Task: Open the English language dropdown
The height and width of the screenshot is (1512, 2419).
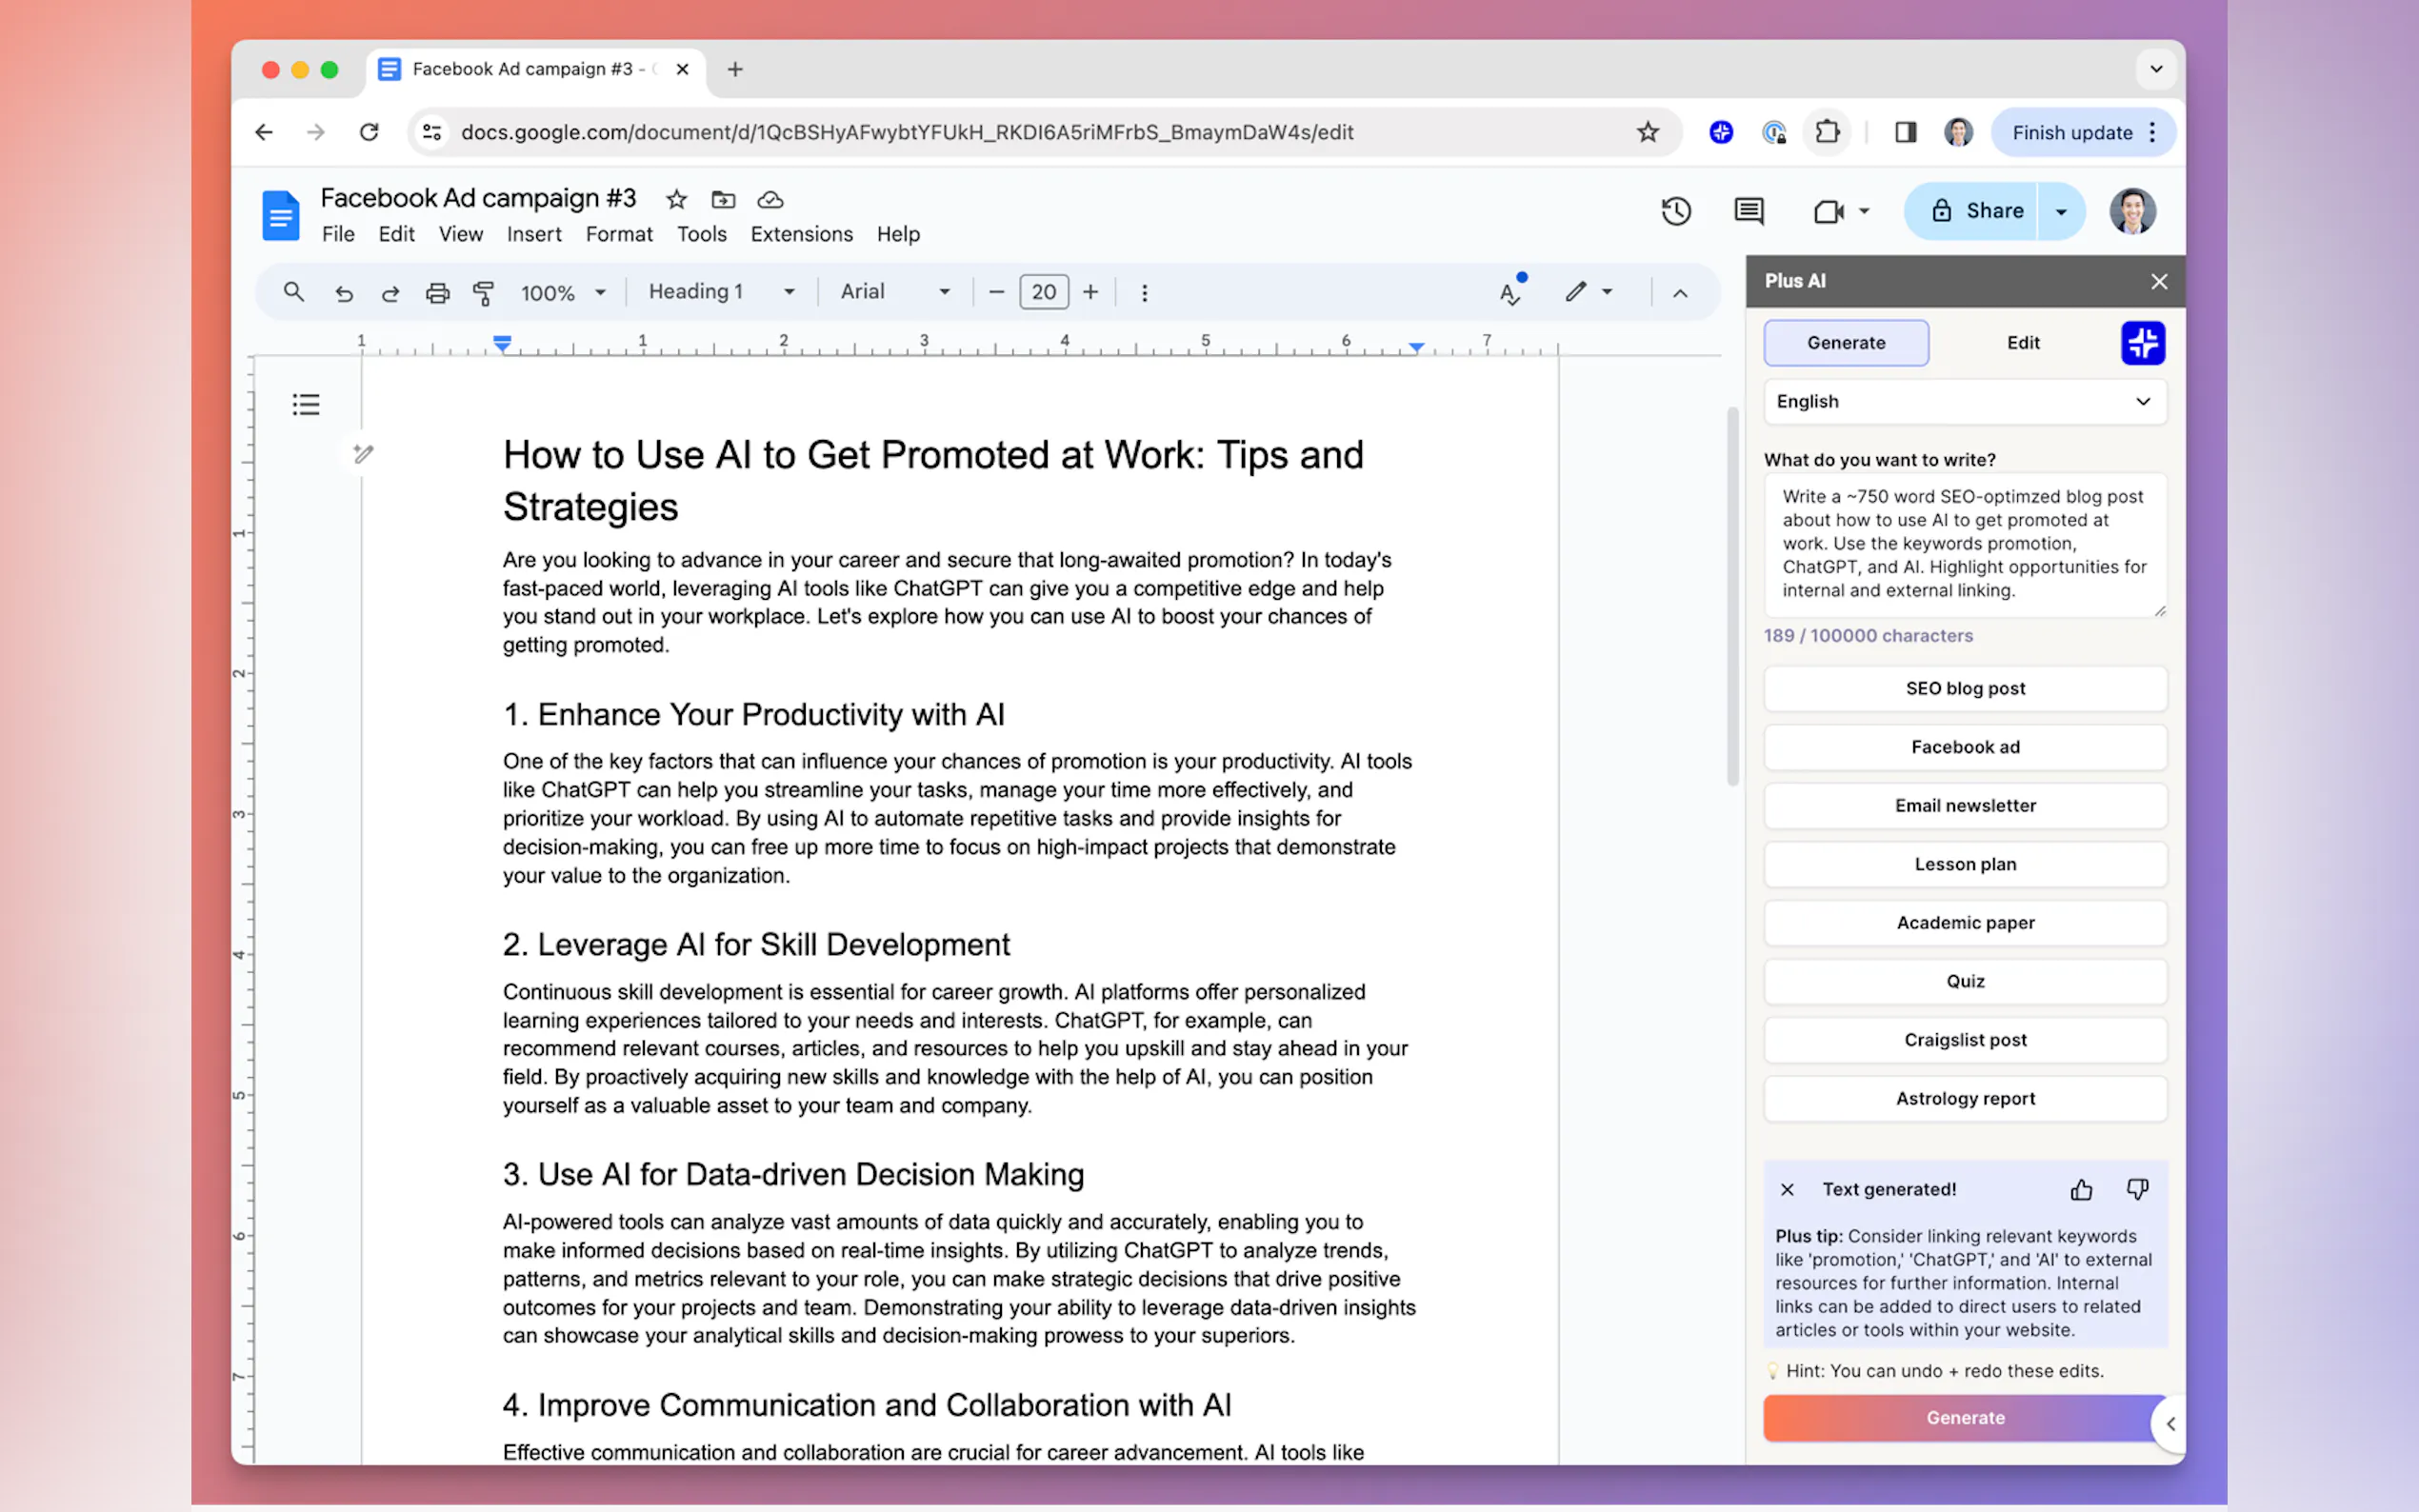Action: pos(1966,402)
